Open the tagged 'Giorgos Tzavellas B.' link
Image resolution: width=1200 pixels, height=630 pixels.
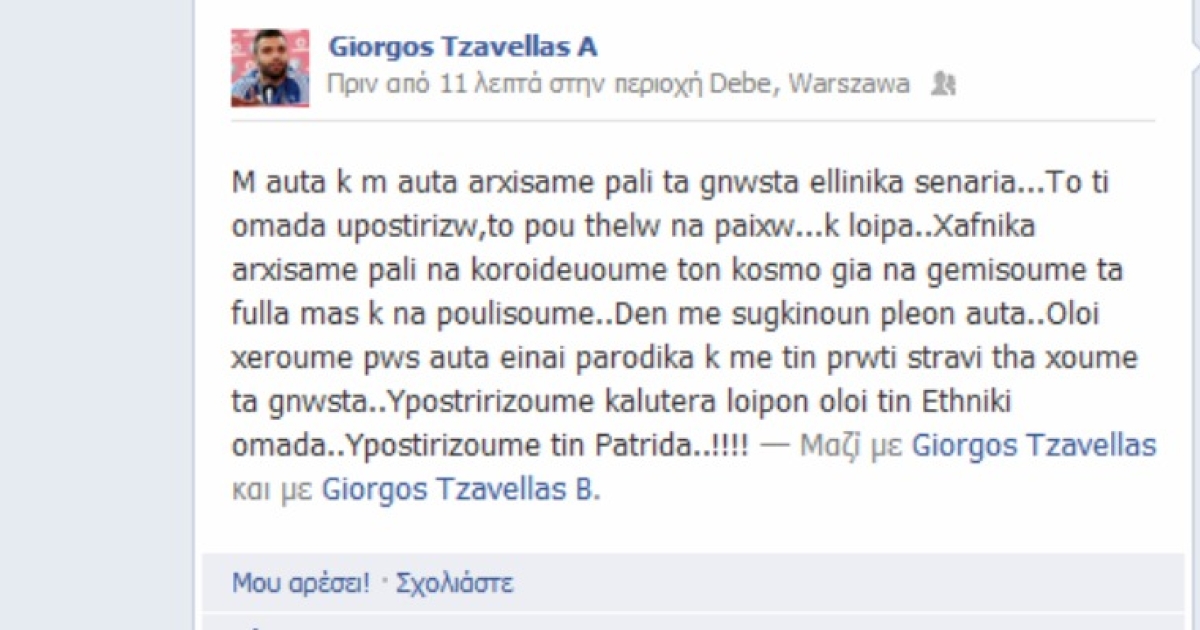[x=461, y=490]
